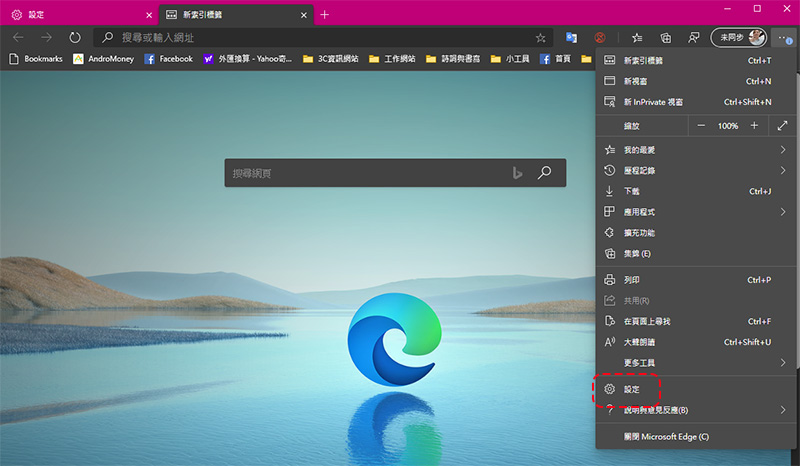Click the magnifier in the page search box

pyautogui.click(x=545, y=173)
